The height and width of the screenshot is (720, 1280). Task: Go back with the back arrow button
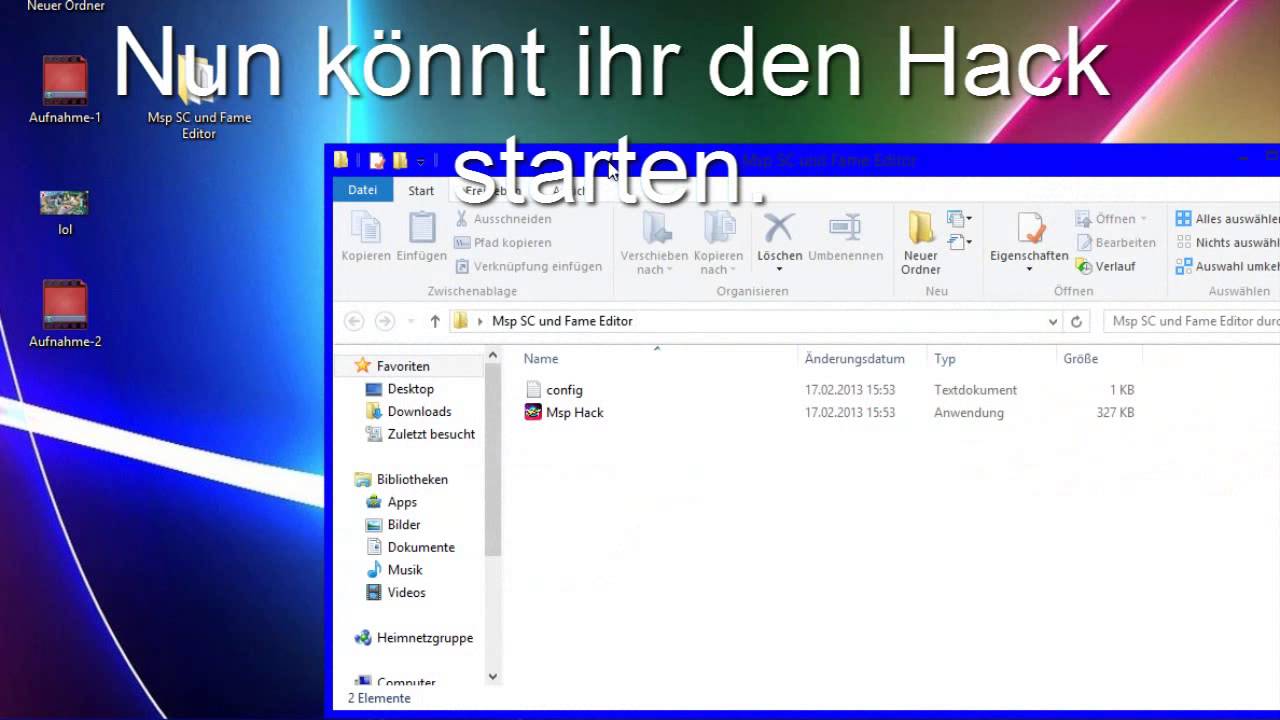[354, 321]
